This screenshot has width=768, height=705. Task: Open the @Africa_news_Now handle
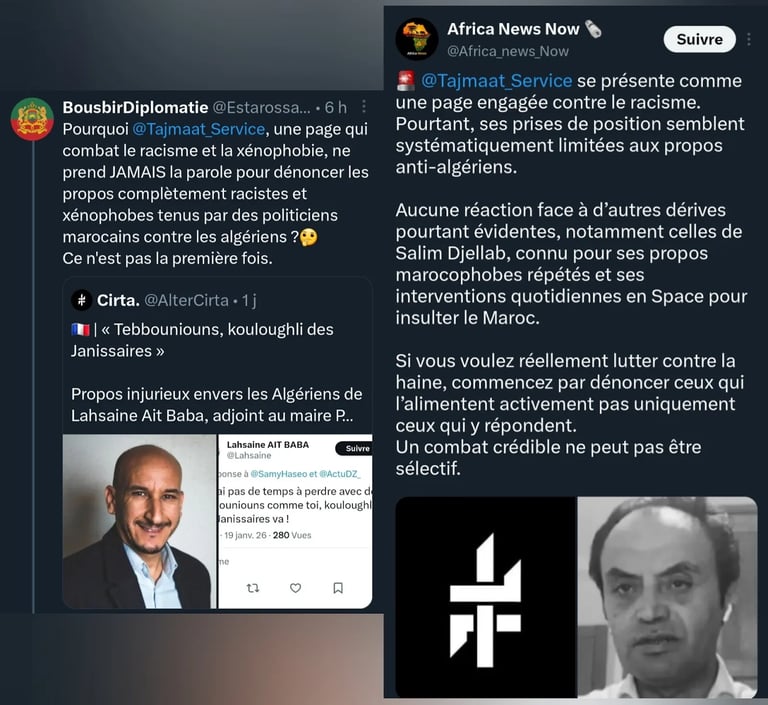[x=508, y=51]
